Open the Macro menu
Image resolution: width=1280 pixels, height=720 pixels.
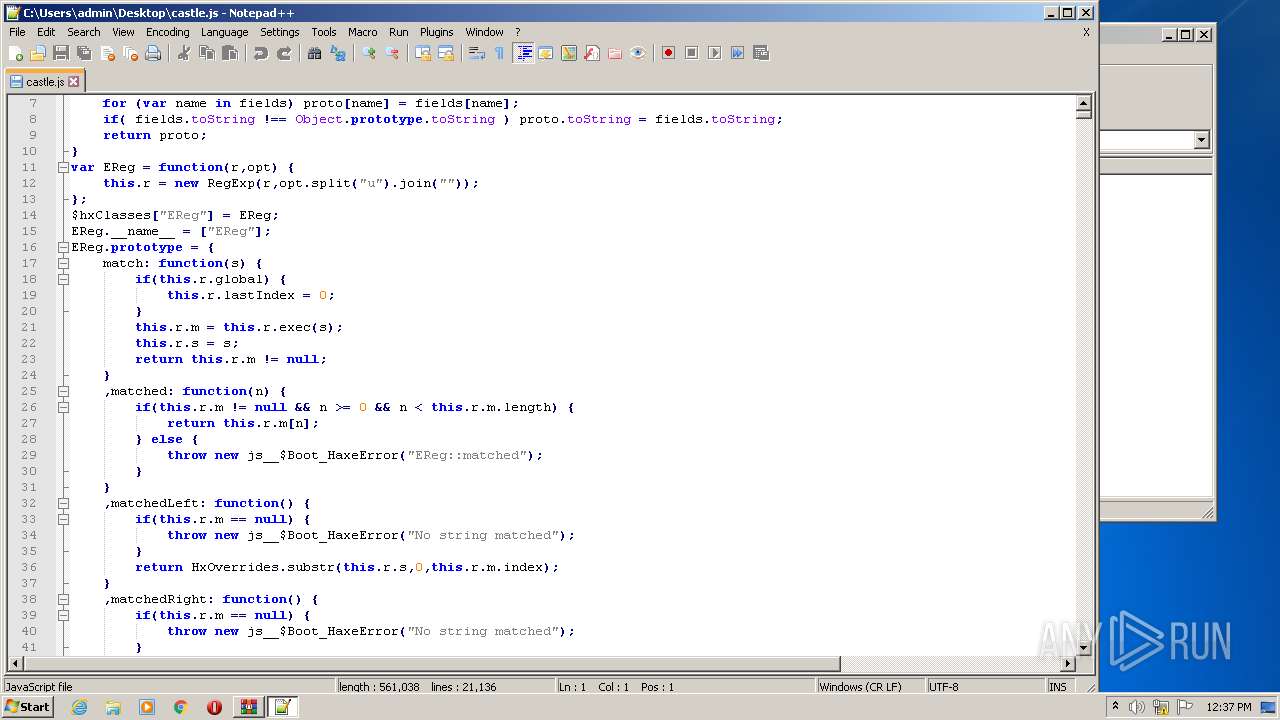(x=362, y=32)
